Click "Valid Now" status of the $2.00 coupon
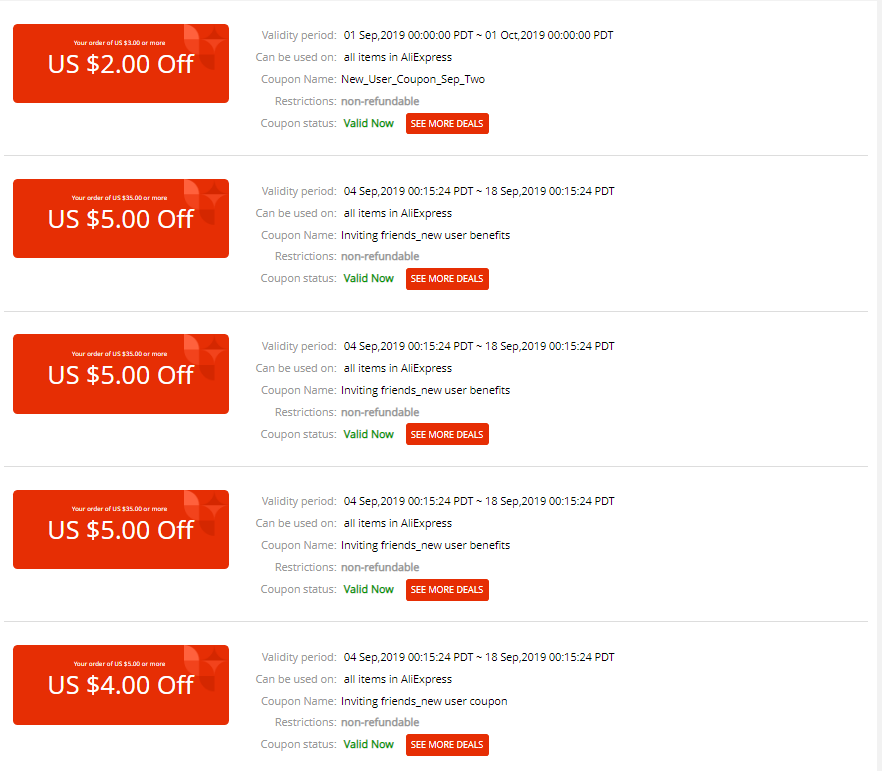 pyautogui.click(x=368, y=123)
